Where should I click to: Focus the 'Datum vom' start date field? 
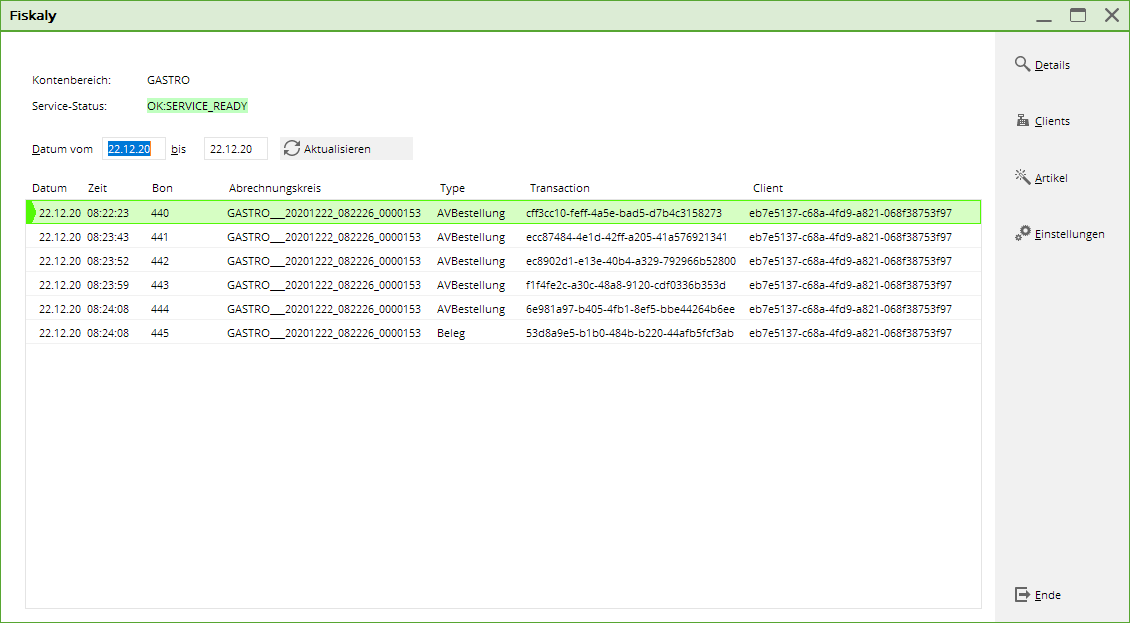(133, 149)
